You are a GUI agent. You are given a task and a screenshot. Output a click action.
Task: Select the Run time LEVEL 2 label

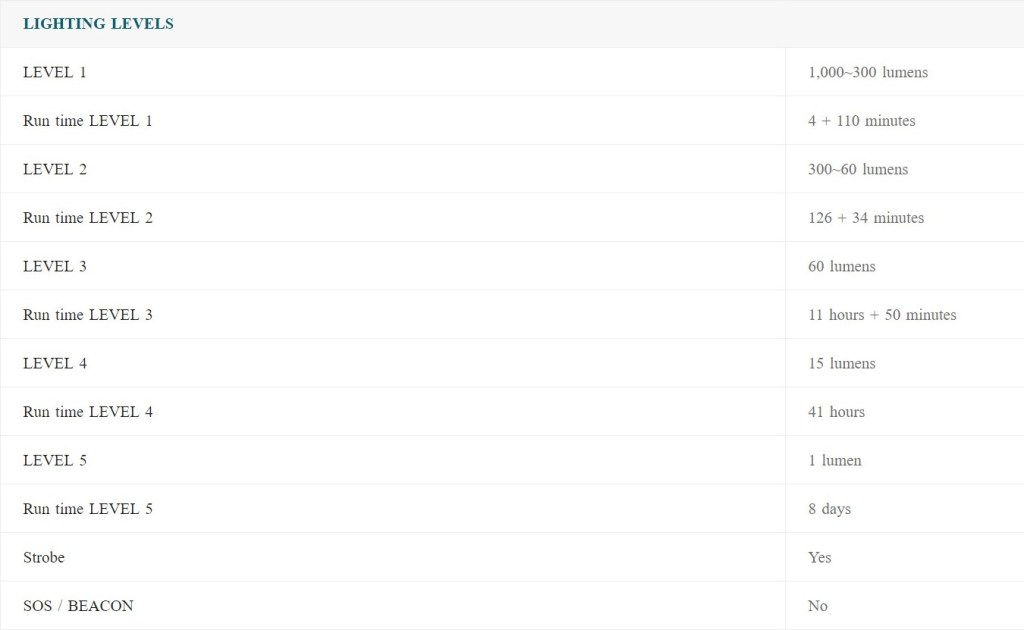tap(88, 218)
